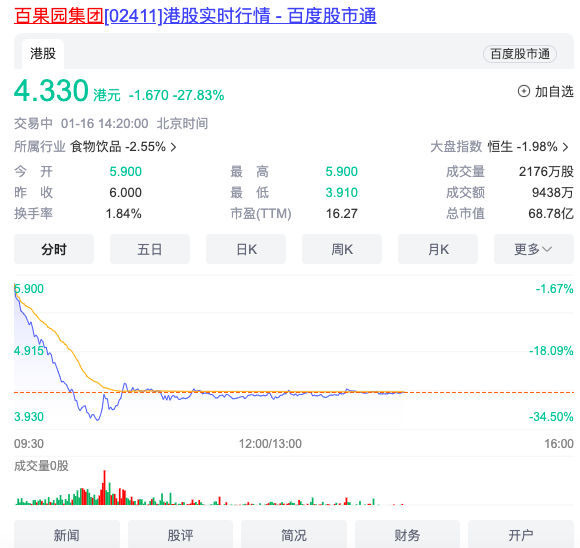Click the chart percentage label -18.09%
This screenshot has width=580, height=548.
pyautogui.click(x=551, y=351)
